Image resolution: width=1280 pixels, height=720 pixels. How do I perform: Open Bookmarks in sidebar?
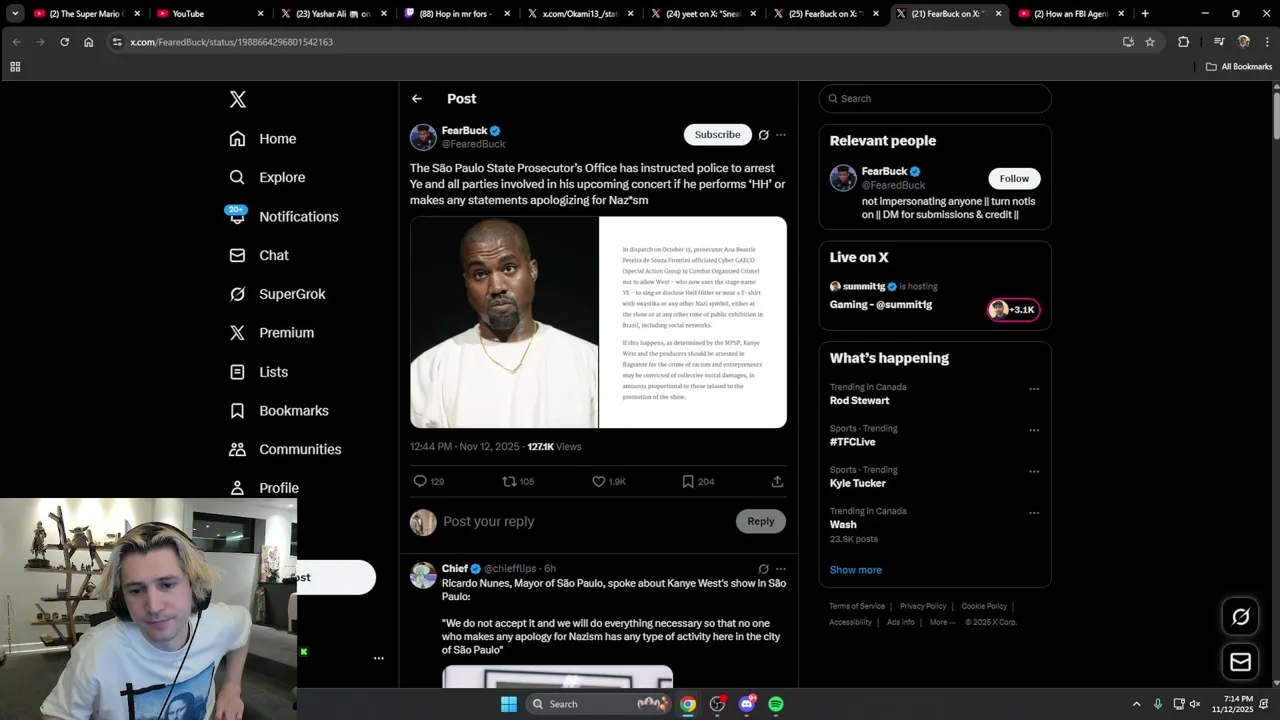(278, 411)
